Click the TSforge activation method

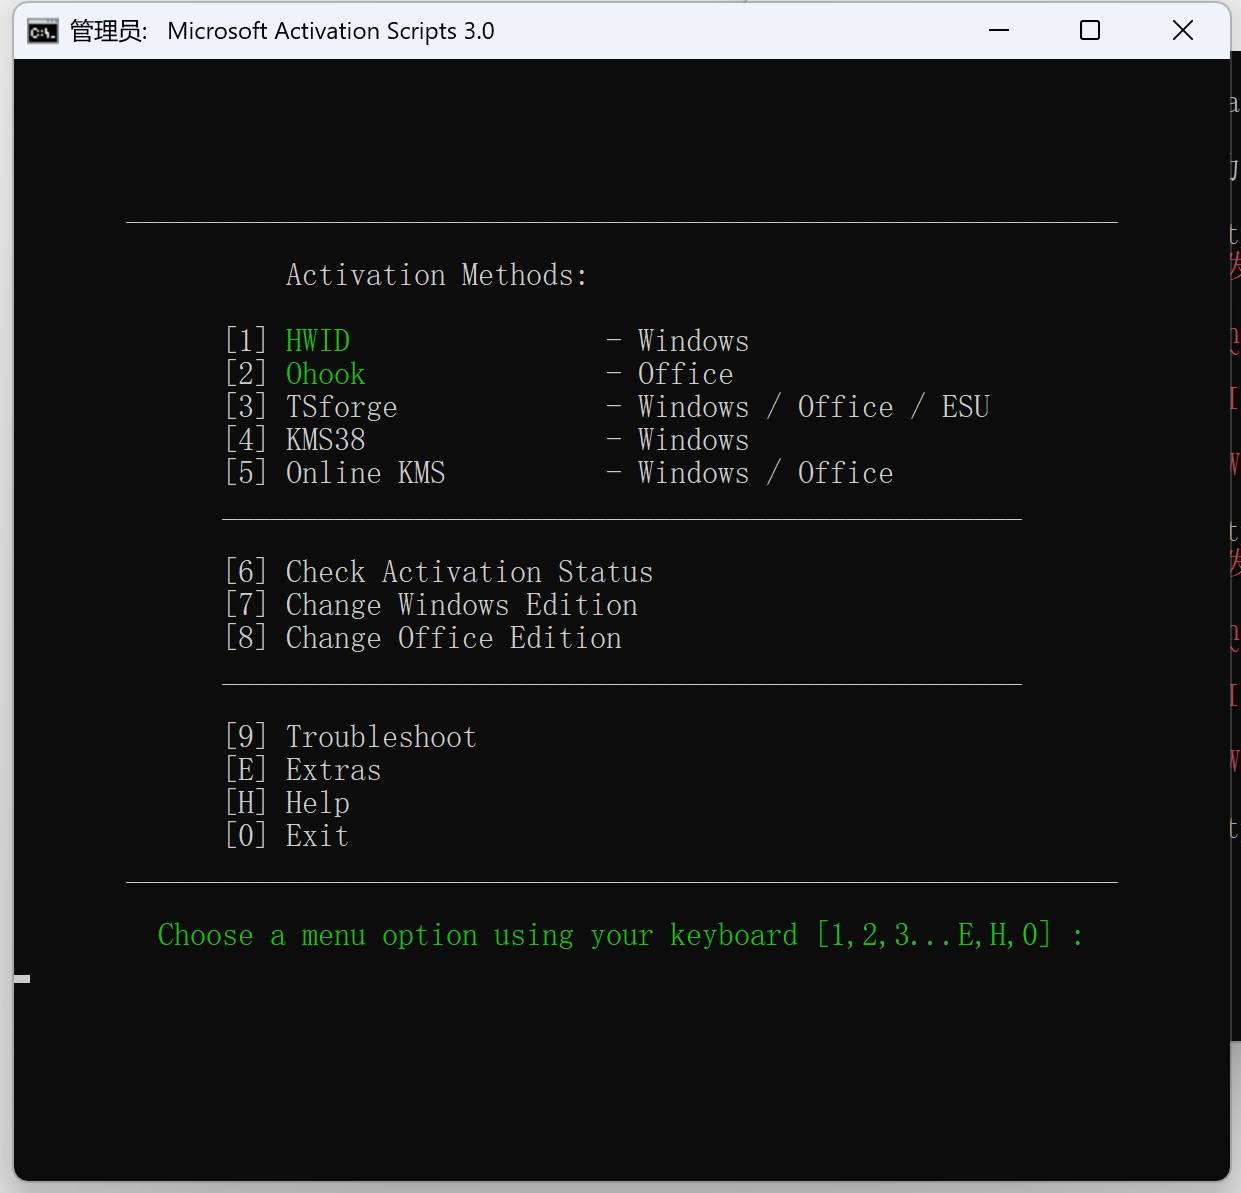341,407
